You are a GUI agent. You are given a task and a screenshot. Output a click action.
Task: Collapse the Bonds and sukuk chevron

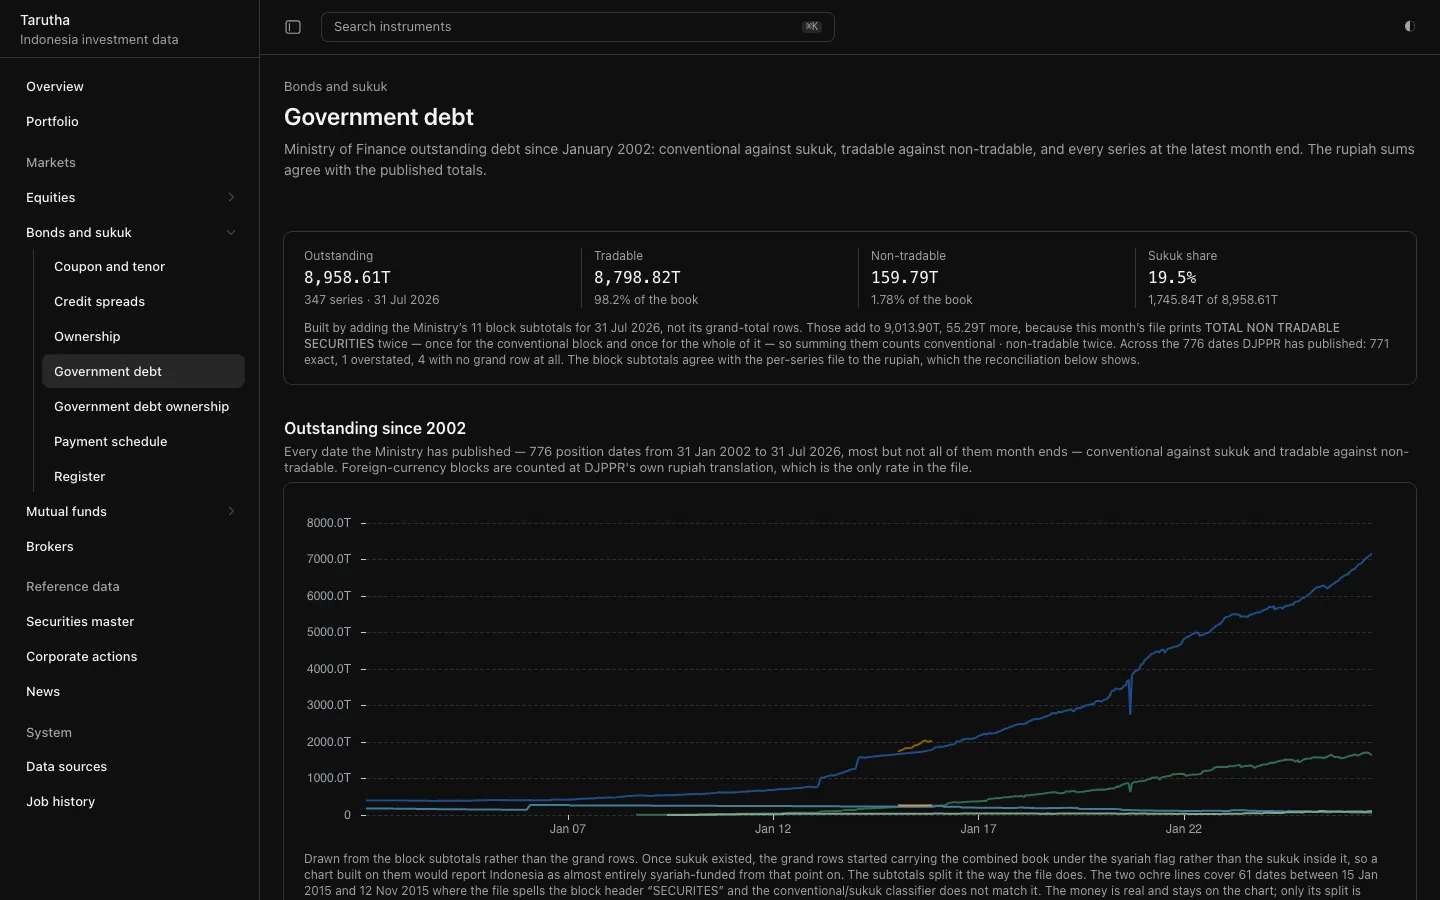[231, 232]
